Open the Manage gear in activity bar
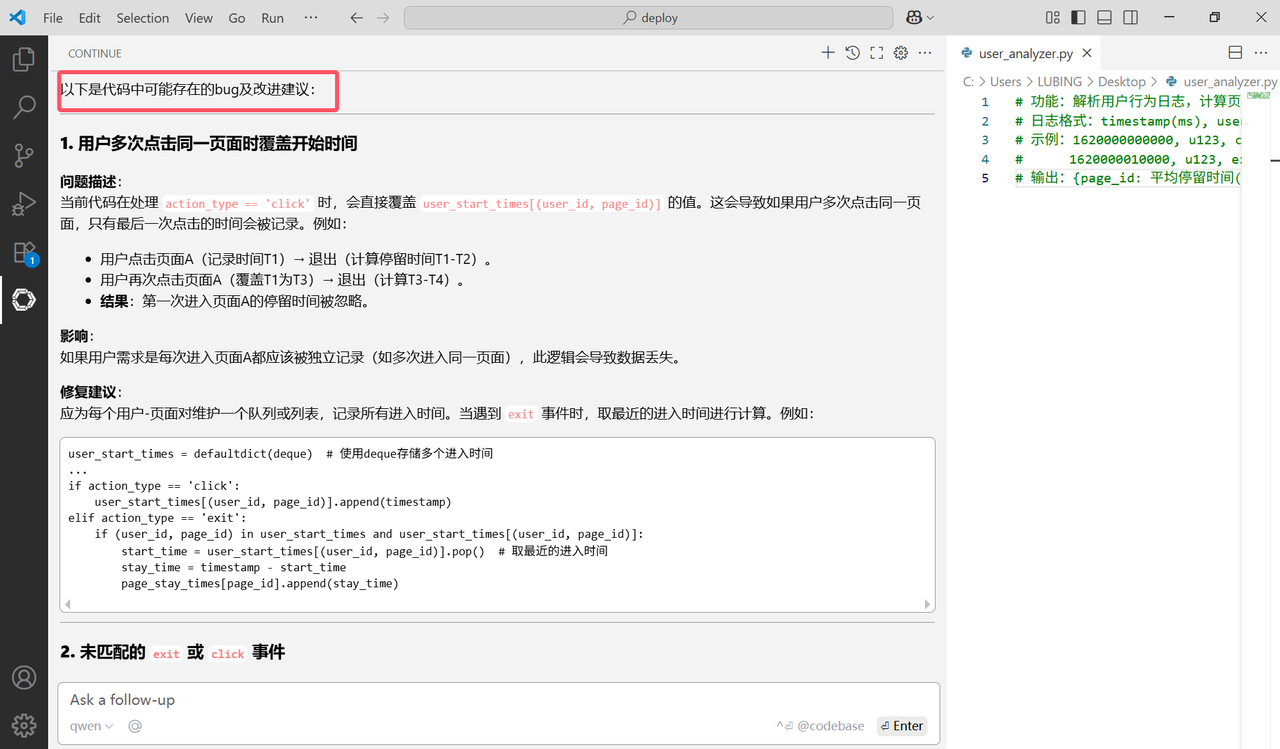Screen dimensions: 1280x749 tap(24, 725)
